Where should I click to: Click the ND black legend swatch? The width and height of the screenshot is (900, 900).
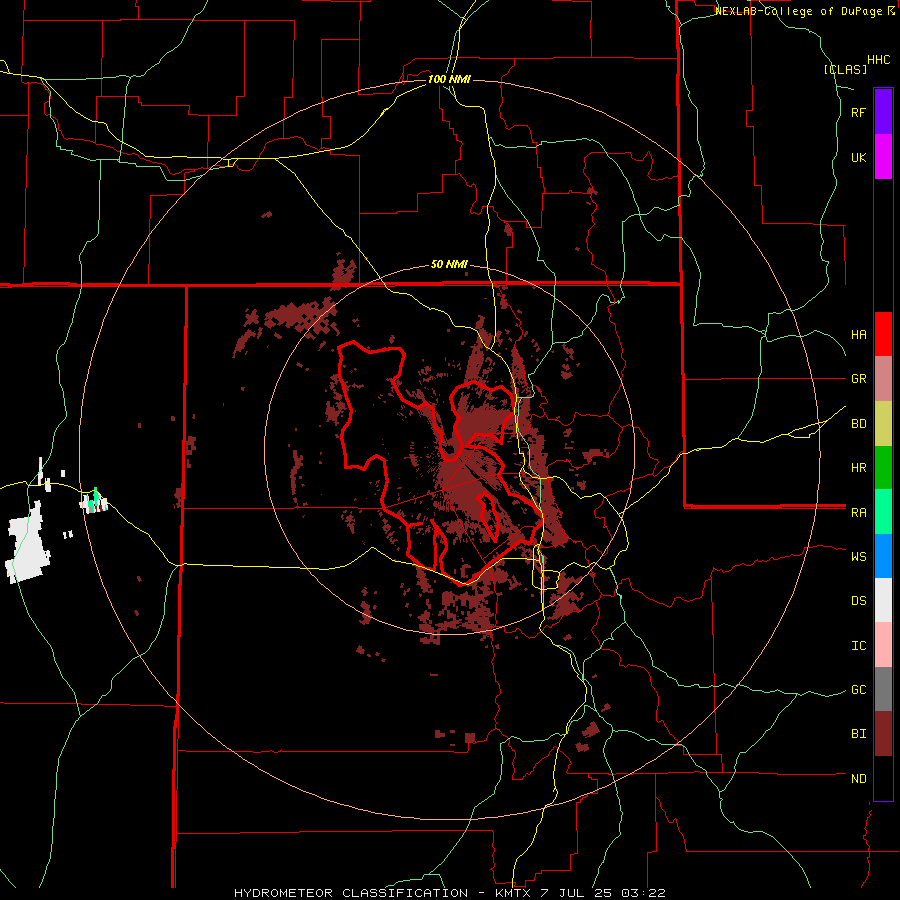(x=883, y=778)
